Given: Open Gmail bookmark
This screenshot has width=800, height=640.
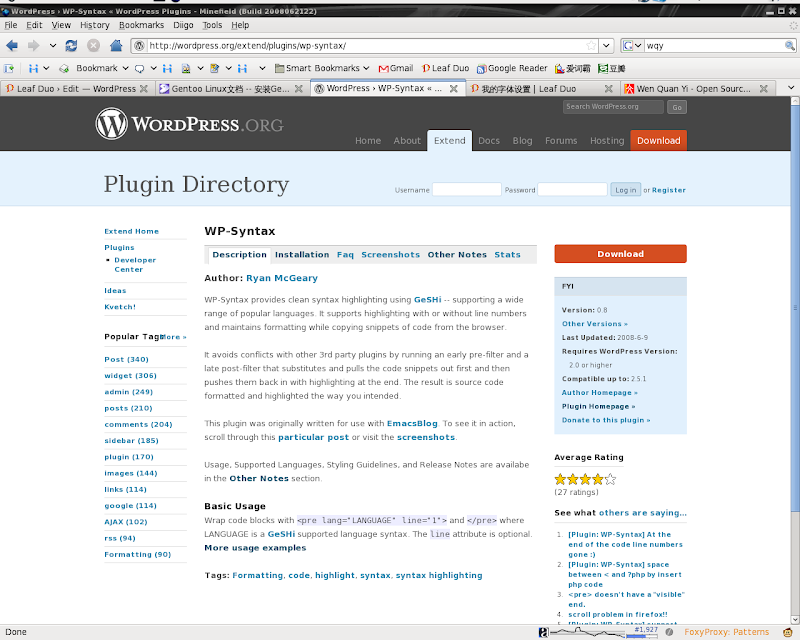Looking at the screenshot, I should tap(396, 68).
